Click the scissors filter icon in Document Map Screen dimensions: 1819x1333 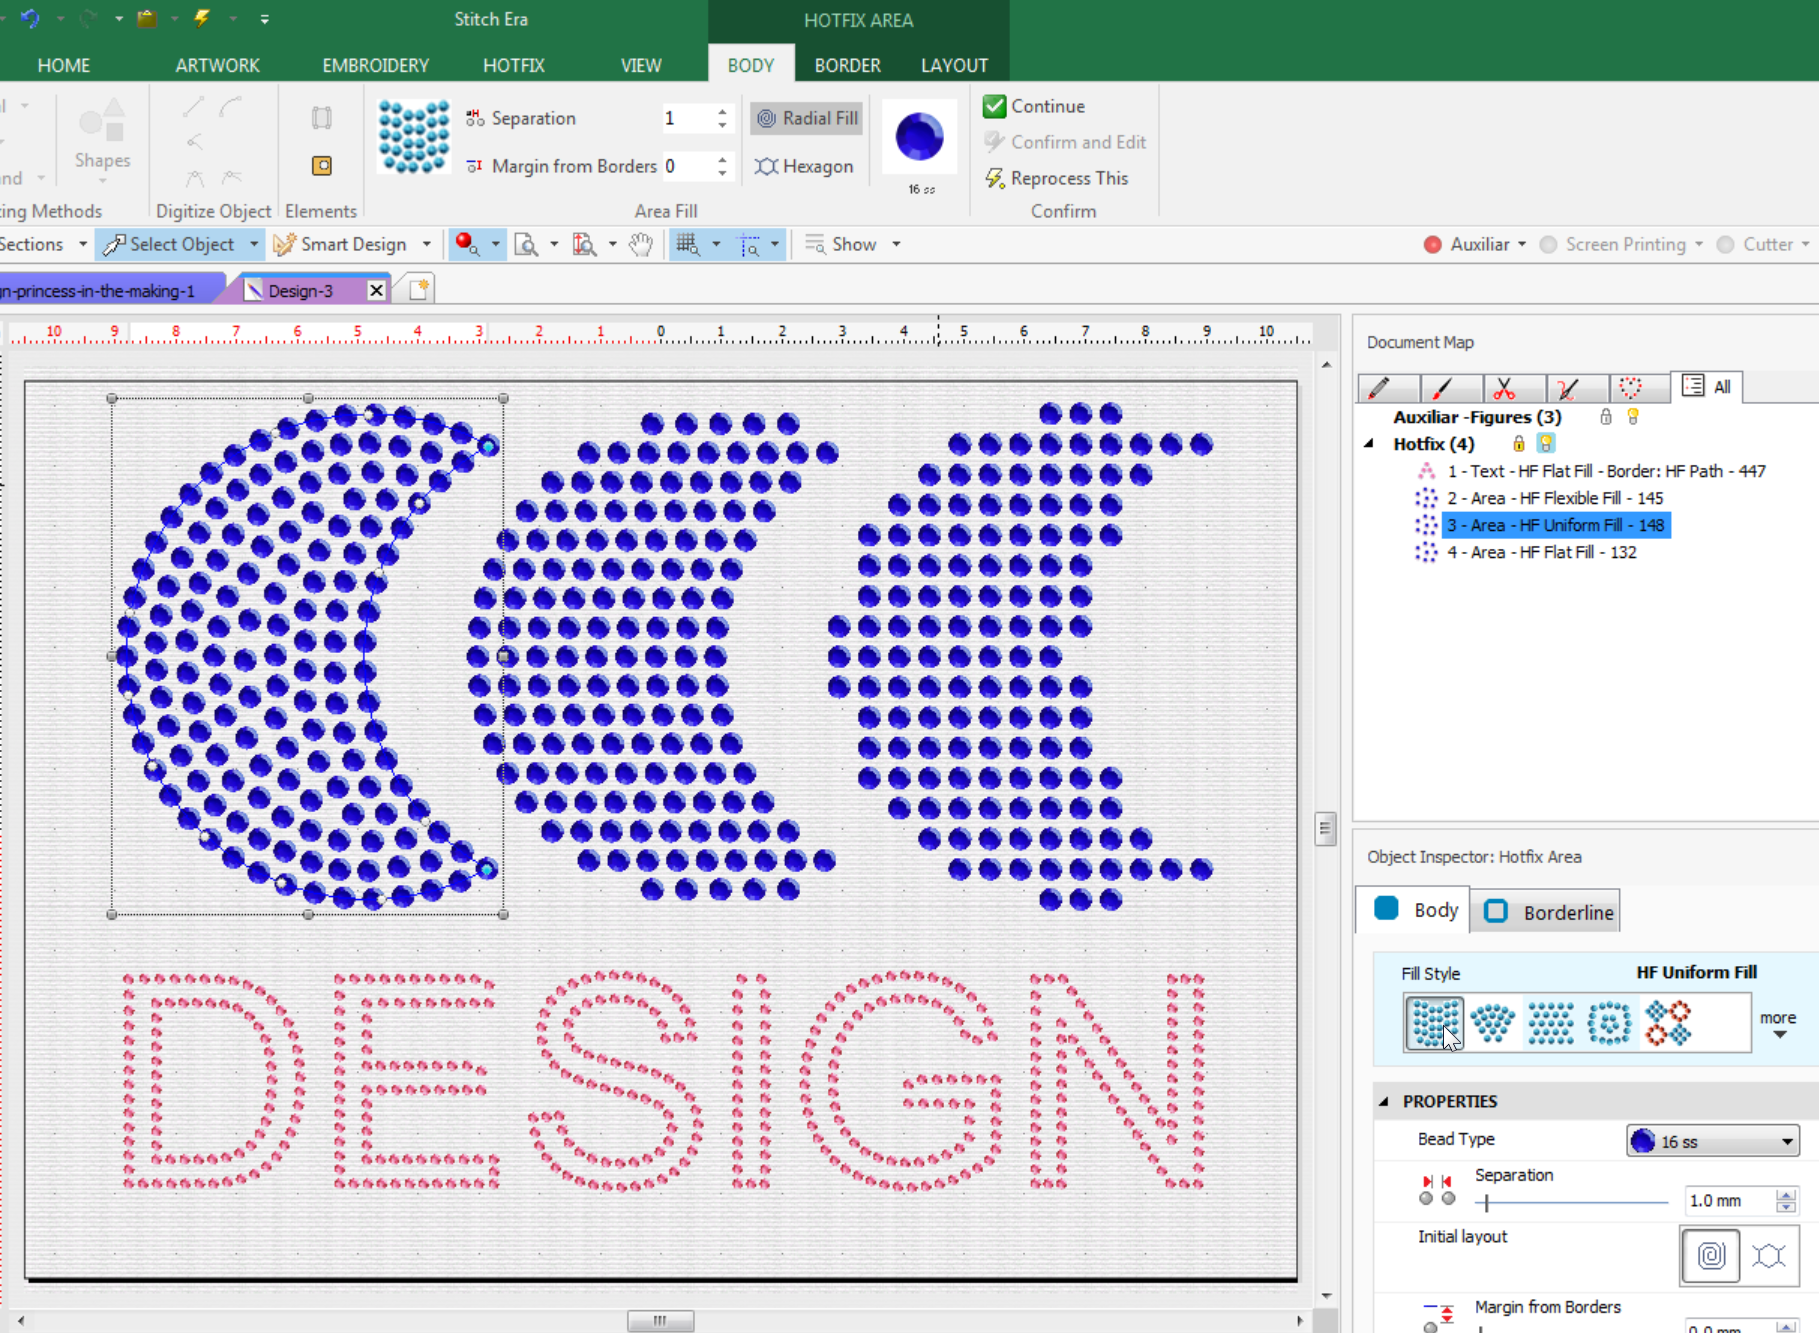pyautogui.click(x=1504, y=388)
